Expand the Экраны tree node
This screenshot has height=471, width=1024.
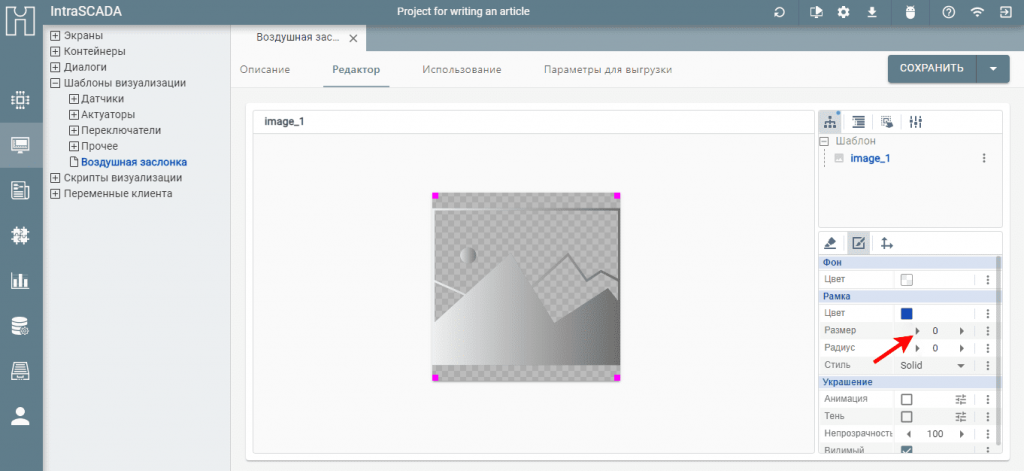pyautogui.click(x=56, y=35)
